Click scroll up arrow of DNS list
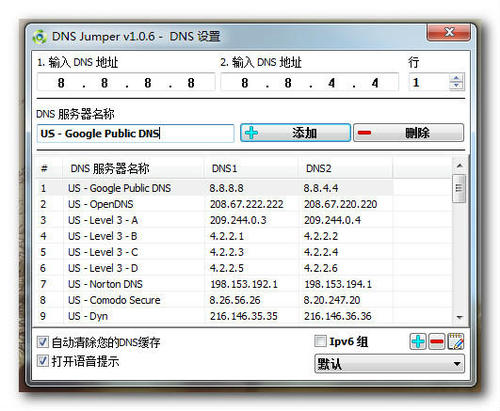500x411 pixels. tap(460, 165)
